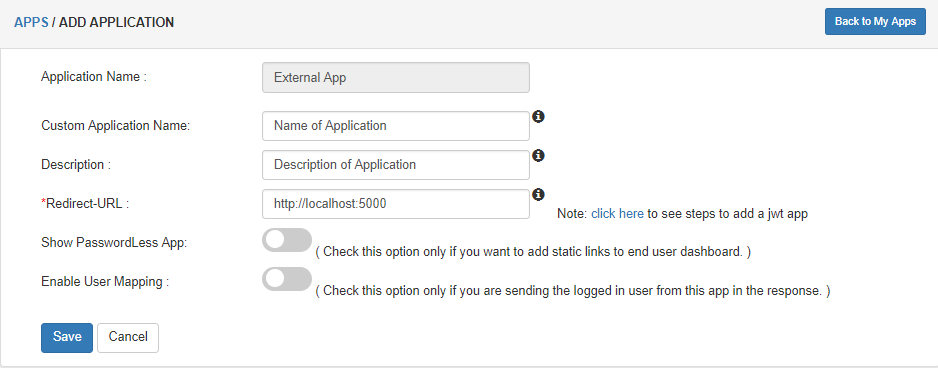Image resolution: width=938 pixels, height=368 pixels.
Task: Select the Redirect-URL input with localhost:5000
Action: click(x=395, y=203)
